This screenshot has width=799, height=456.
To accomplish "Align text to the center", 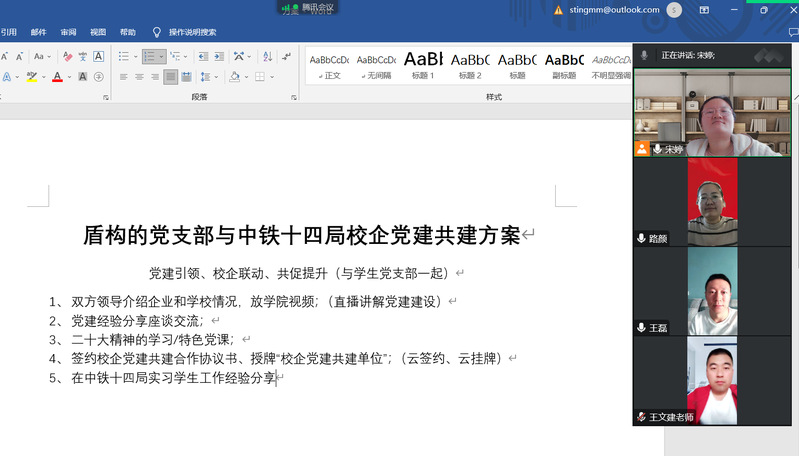I will (139, 77).
